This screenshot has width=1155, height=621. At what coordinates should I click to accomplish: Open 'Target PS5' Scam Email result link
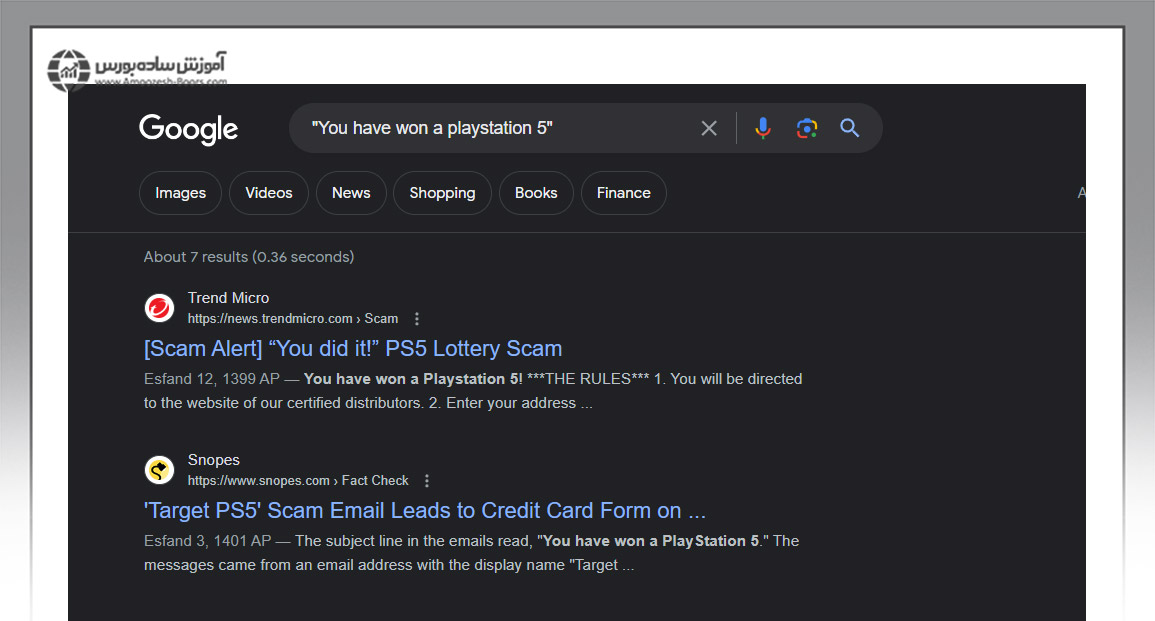click(x=424, y=511)
